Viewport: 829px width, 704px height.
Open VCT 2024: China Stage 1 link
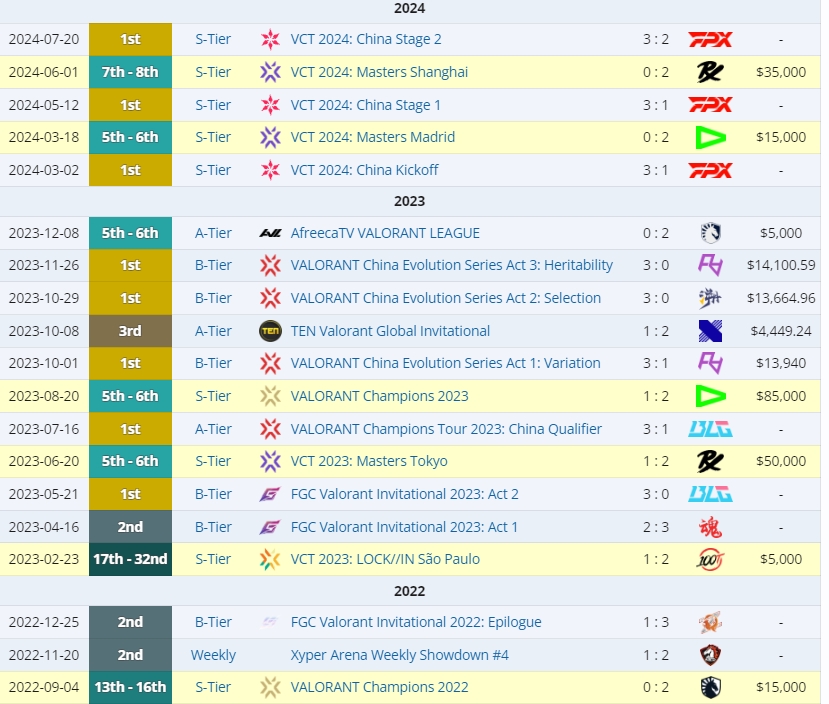click(x=366, y=105)
